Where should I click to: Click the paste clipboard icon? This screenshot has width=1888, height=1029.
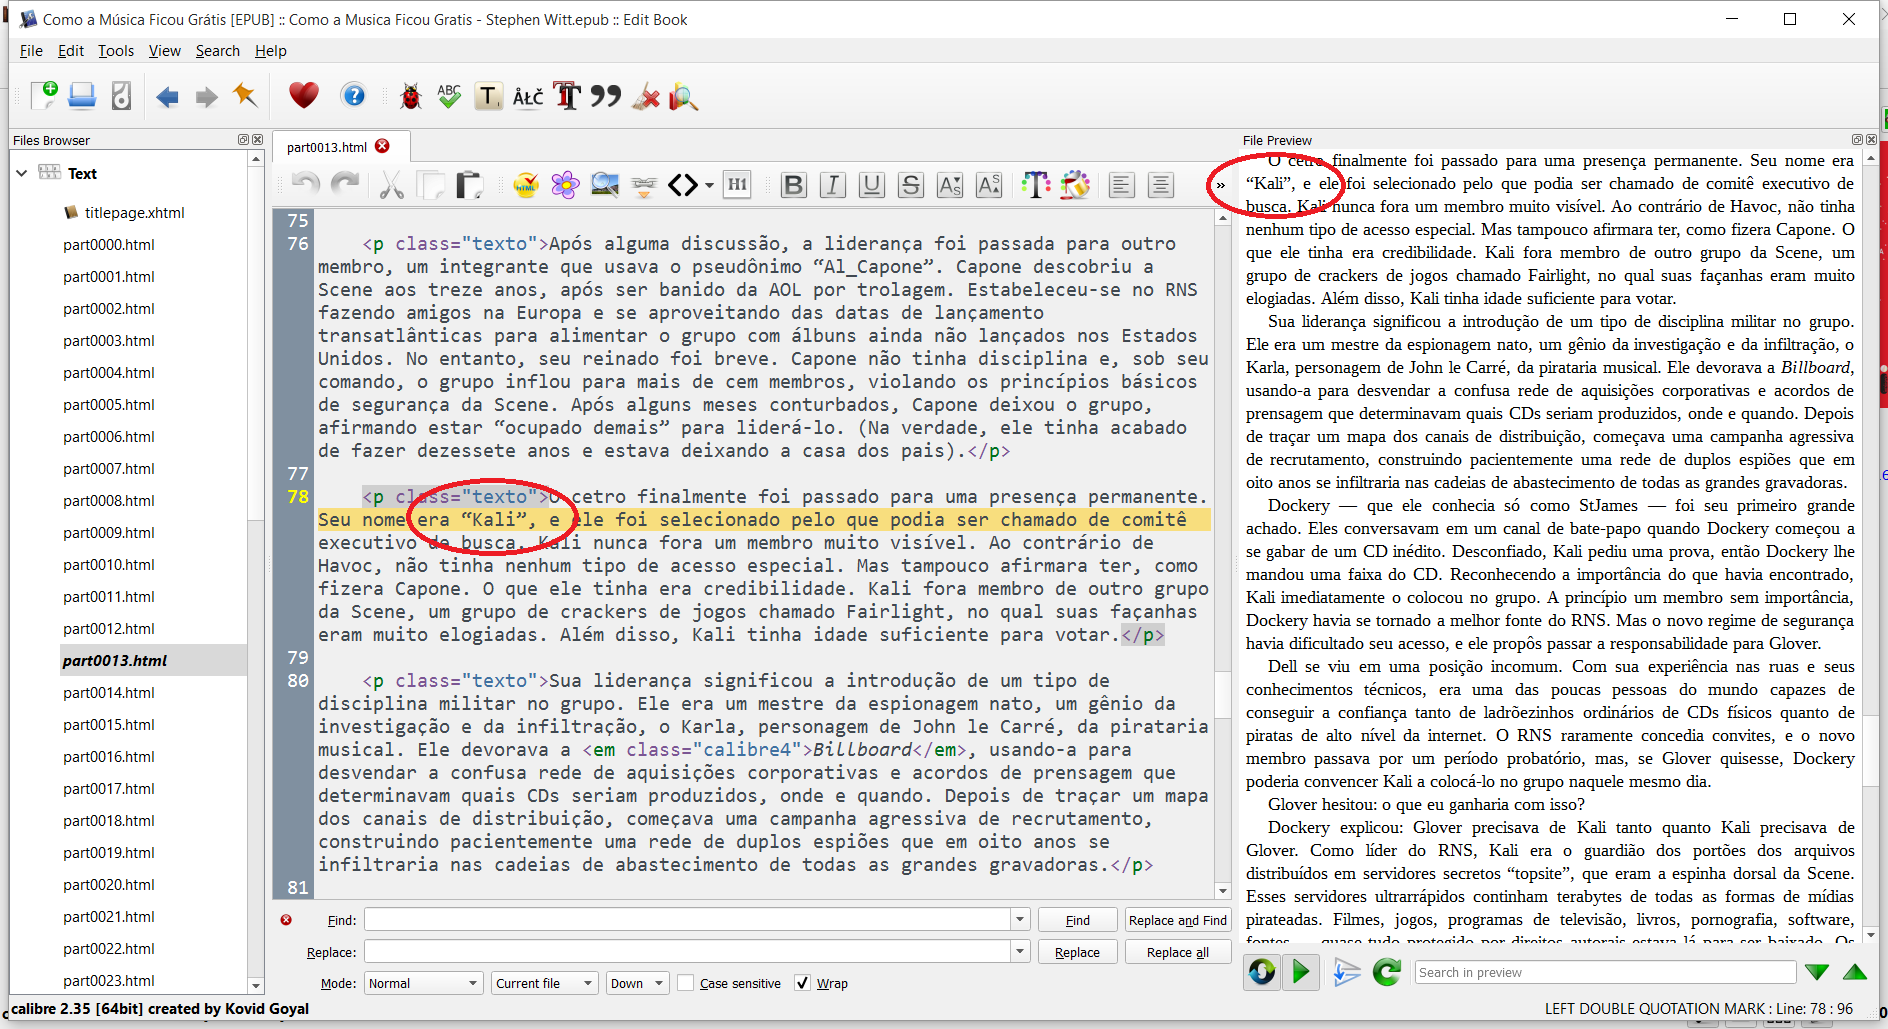pyautogui.click(x=469, y=185)
